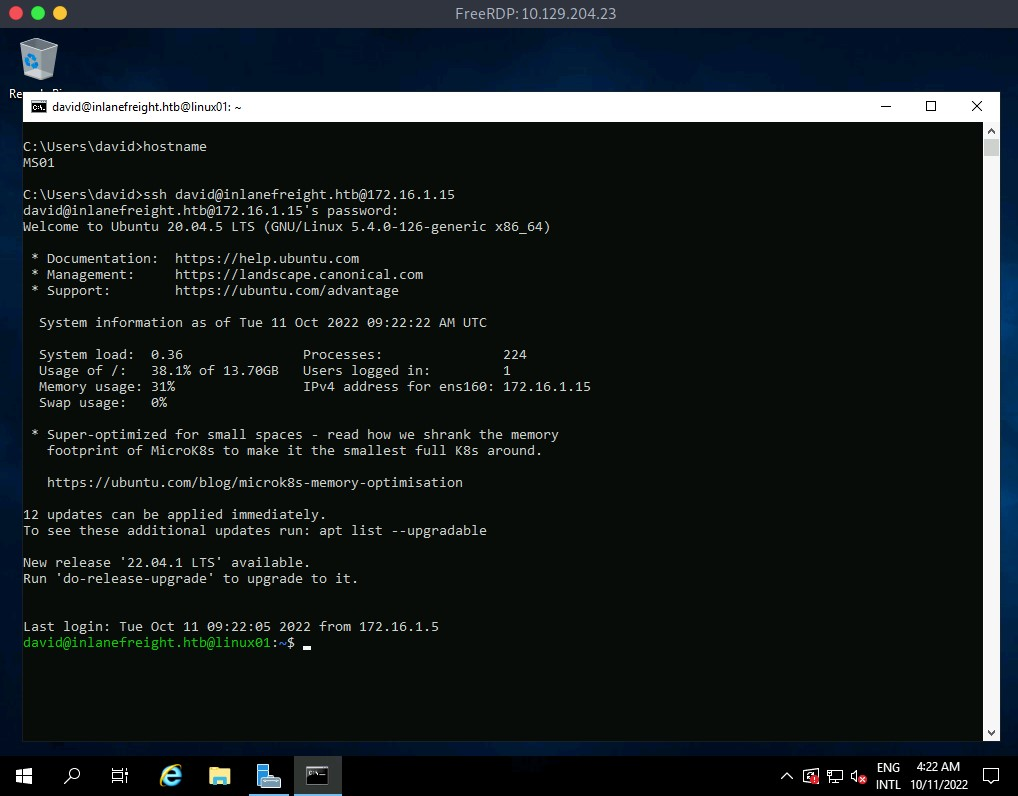
Task: Open Server Manager from the taskbar
Action: (x=268, y=776)
